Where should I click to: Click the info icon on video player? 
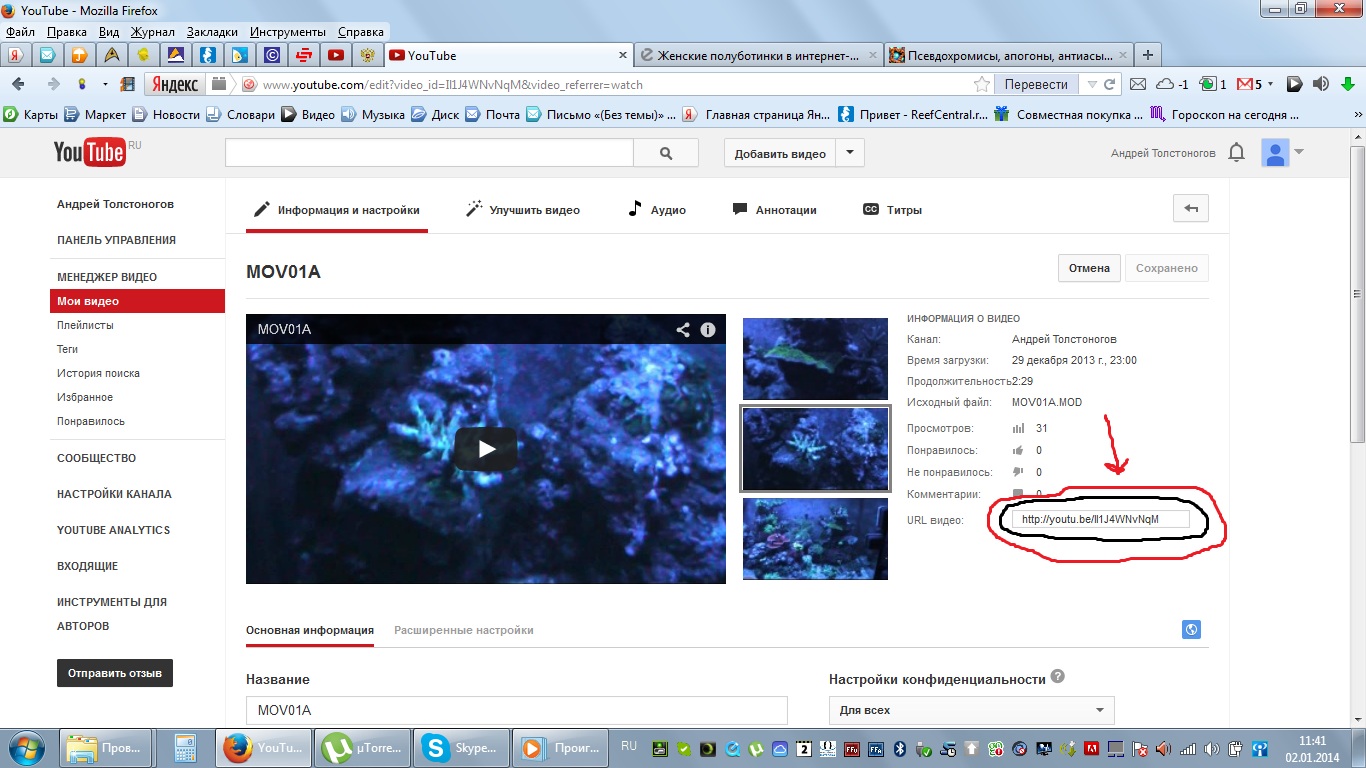[x=708, y=330]
